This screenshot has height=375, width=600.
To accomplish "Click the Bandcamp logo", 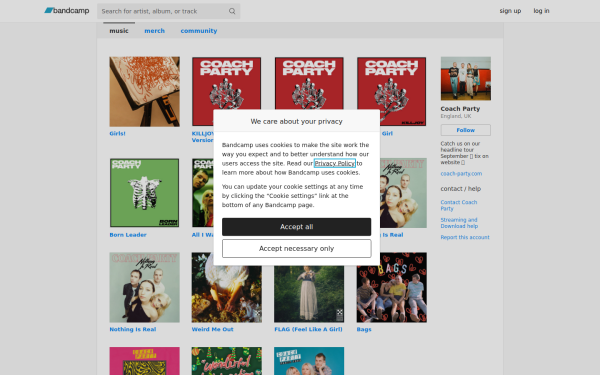I will point(67,11).
